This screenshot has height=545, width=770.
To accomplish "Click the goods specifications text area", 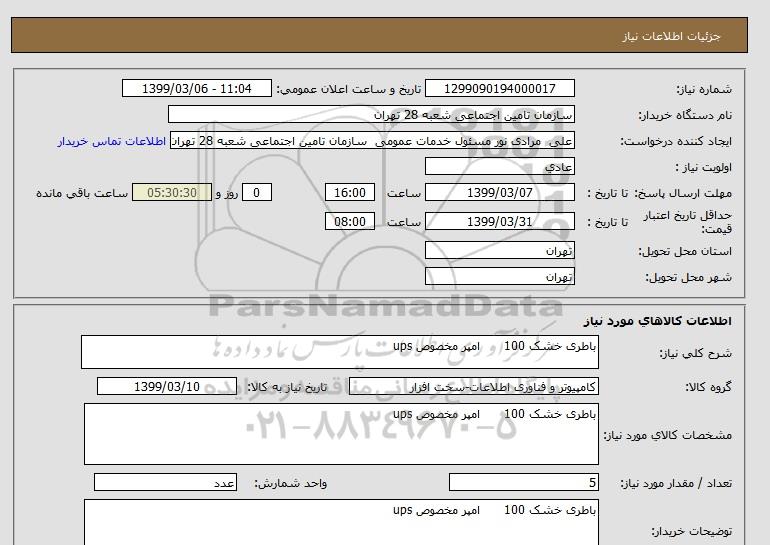I will pyautogui.click(x=341, y=434).
